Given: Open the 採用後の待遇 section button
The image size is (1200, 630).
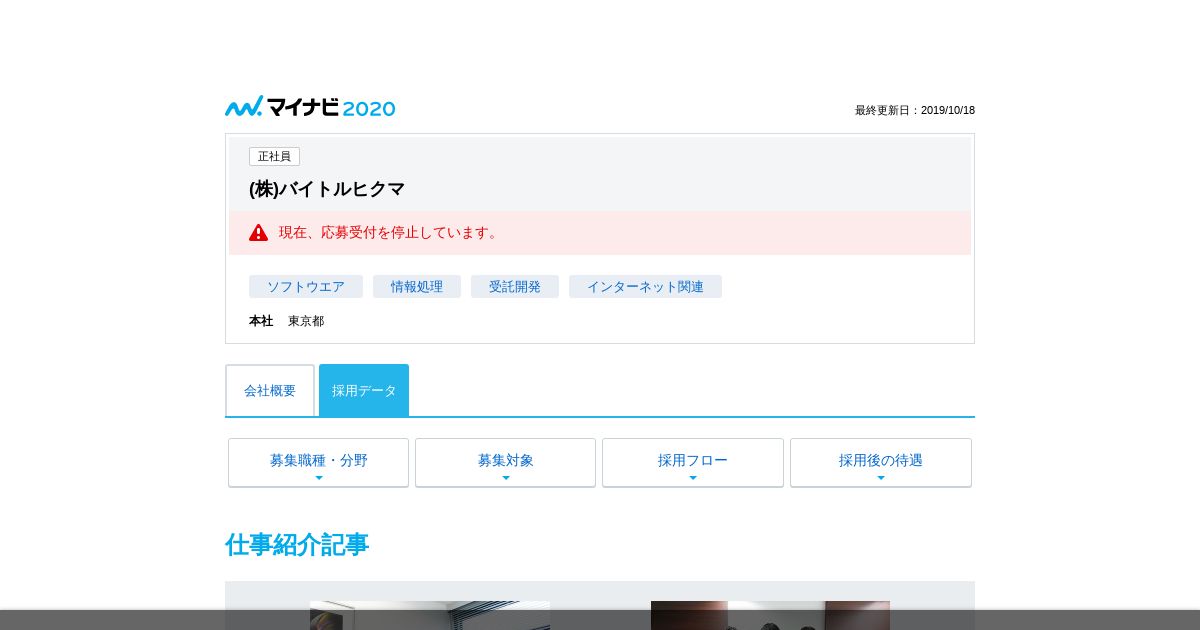Looking at the screenshot, I should [x=881, y=462].
